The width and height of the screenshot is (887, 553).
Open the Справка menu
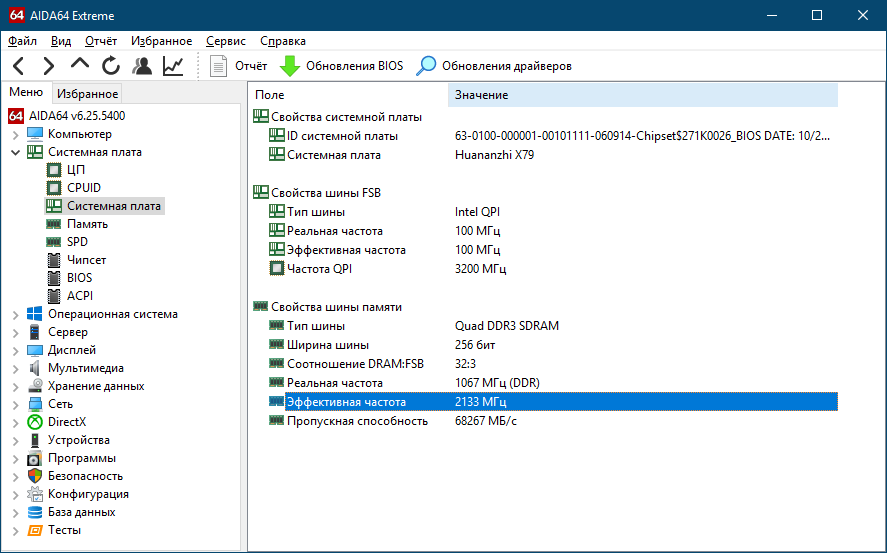click(283, 41)
